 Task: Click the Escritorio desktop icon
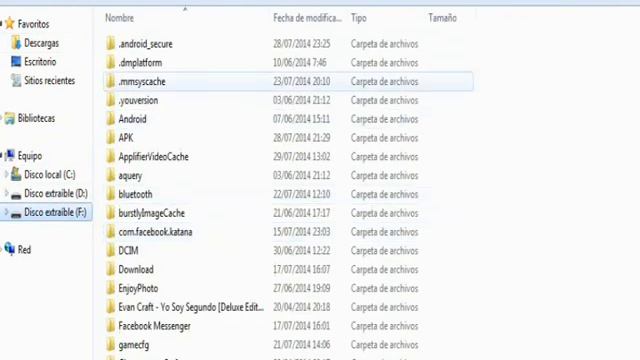(16, 62)
